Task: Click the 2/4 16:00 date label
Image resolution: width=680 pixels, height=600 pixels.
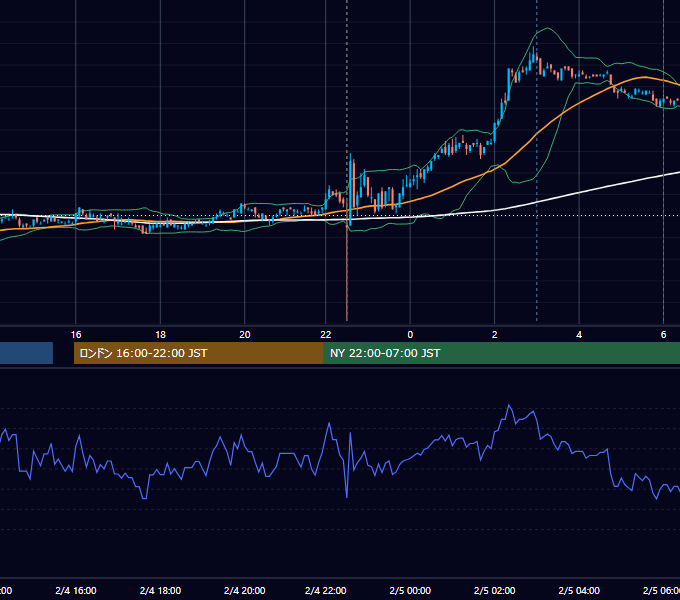Action: click(76, 590)
